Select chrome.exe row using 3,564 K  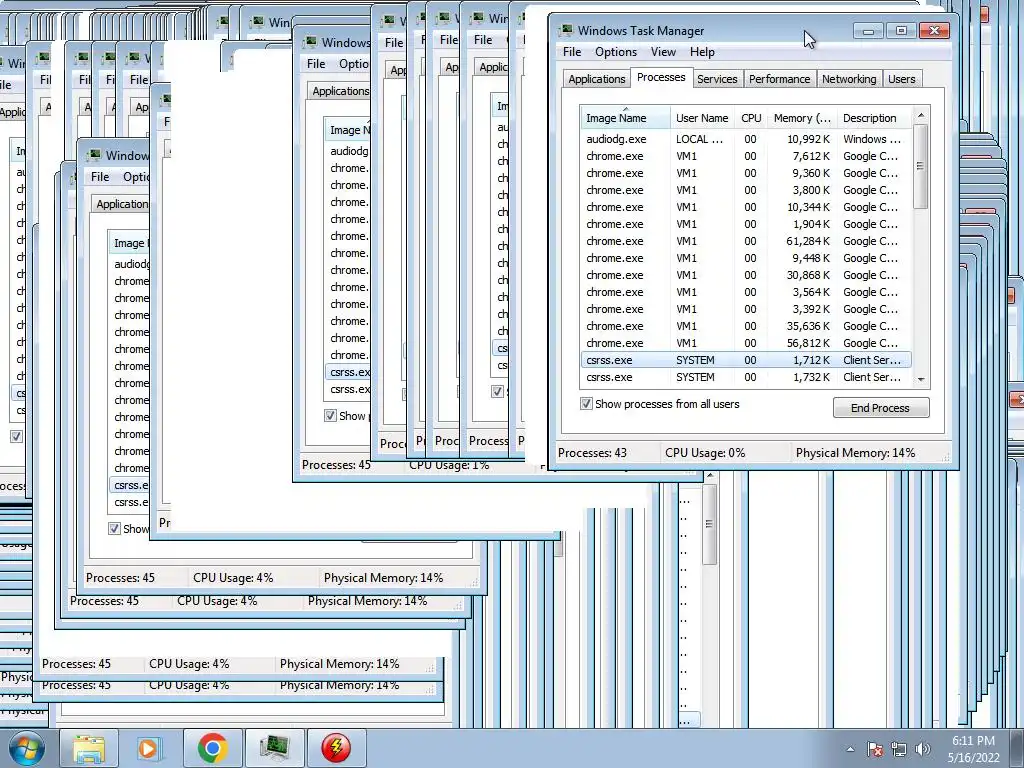point(746,292)
